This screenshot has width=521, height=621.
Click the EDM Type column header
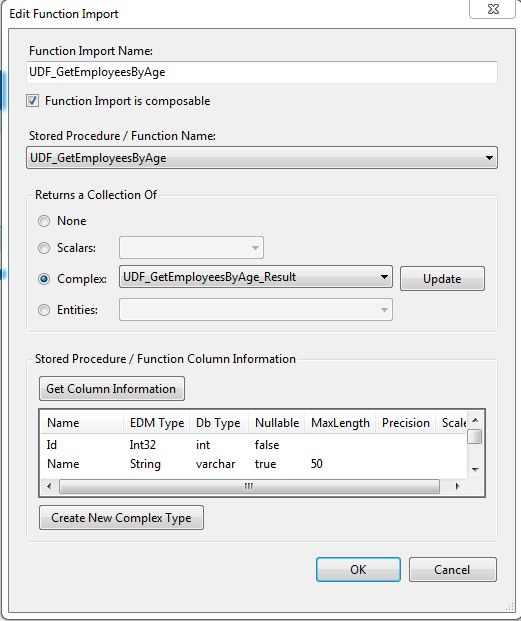pyautogui.click(x=157, y=423)
